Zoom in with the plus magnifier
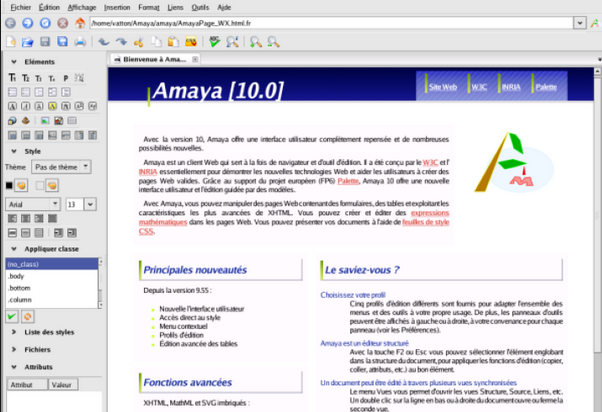Image resolution: width=602 pixels, height=412 pixels. pos(256,41)
